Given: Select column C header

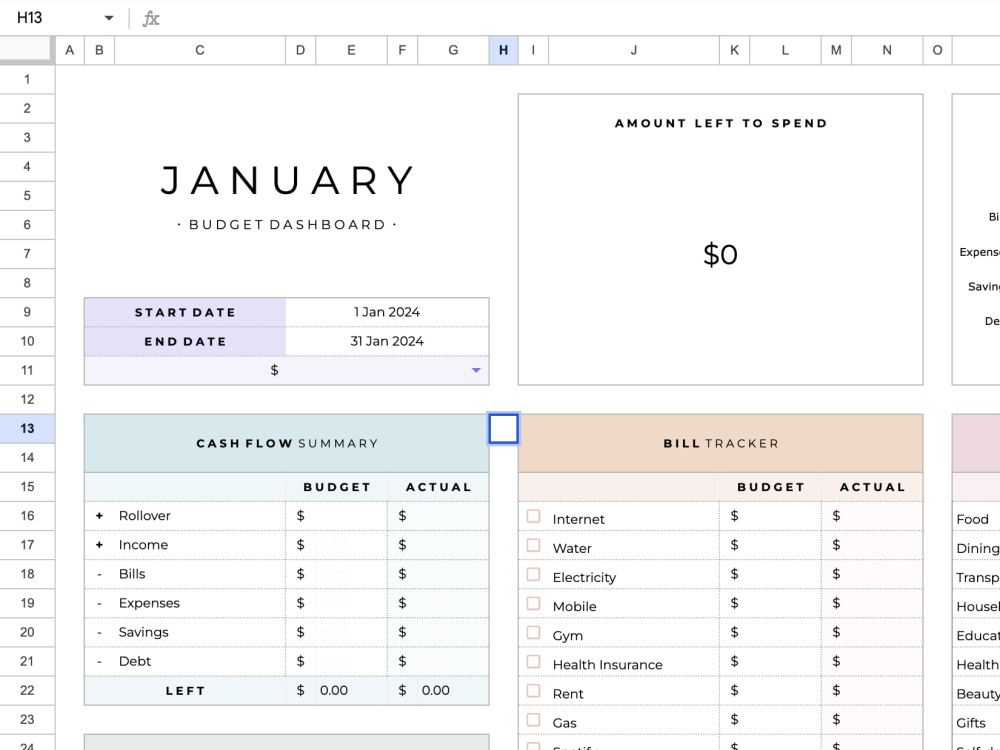Looking at the screenshot, I should click(200, 50).
